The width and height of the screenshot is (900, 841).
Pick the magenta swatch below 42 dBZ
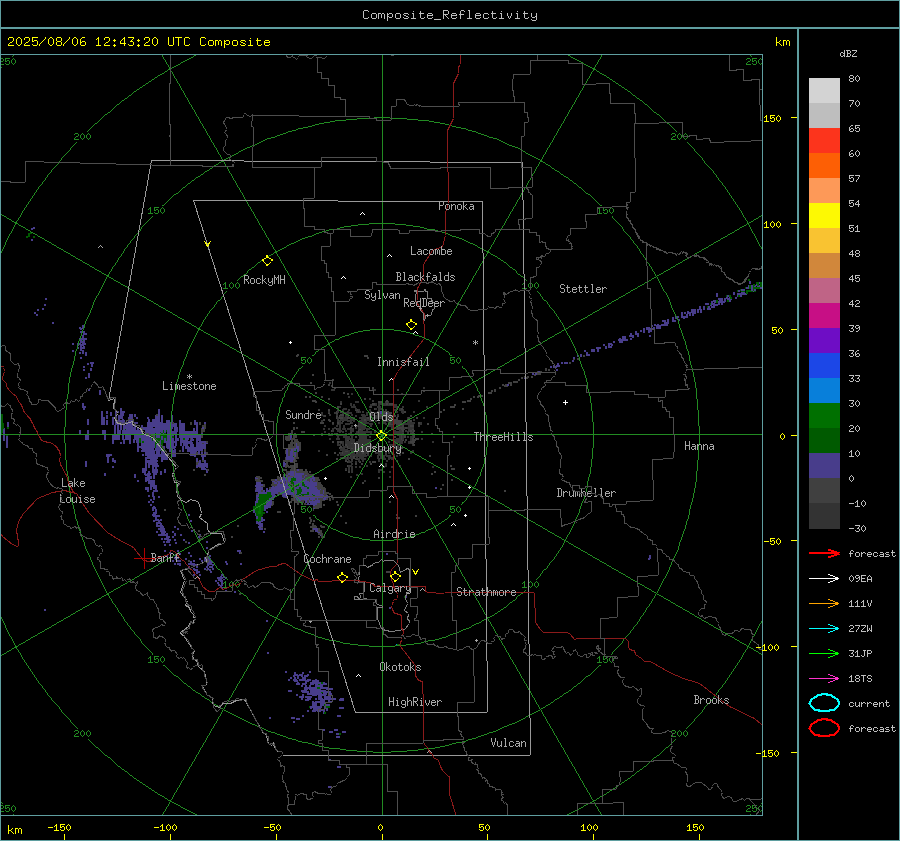(x=824, y=315)
